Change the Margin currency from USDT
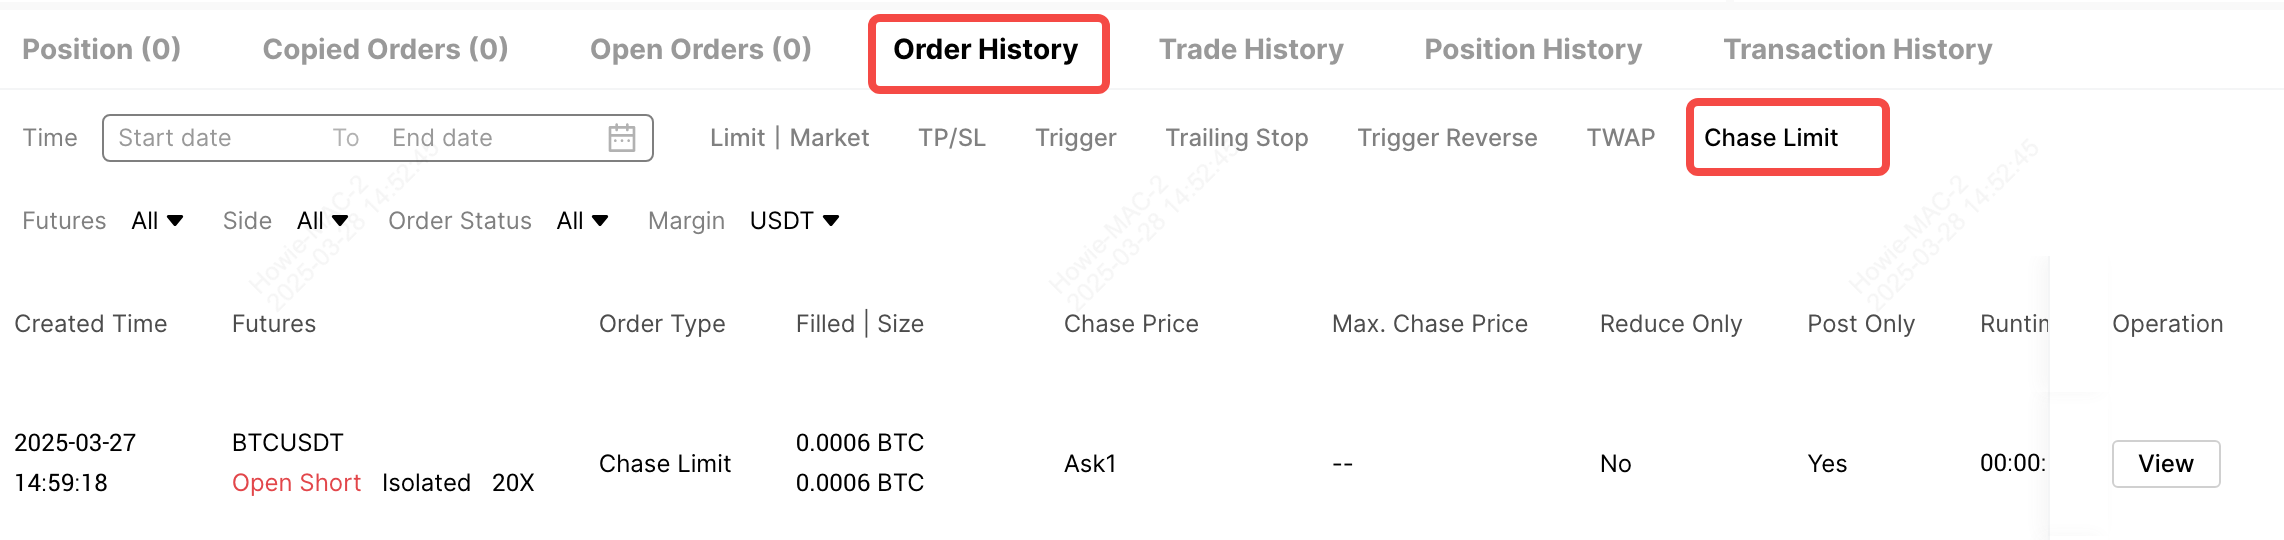 tap(794, 221)
